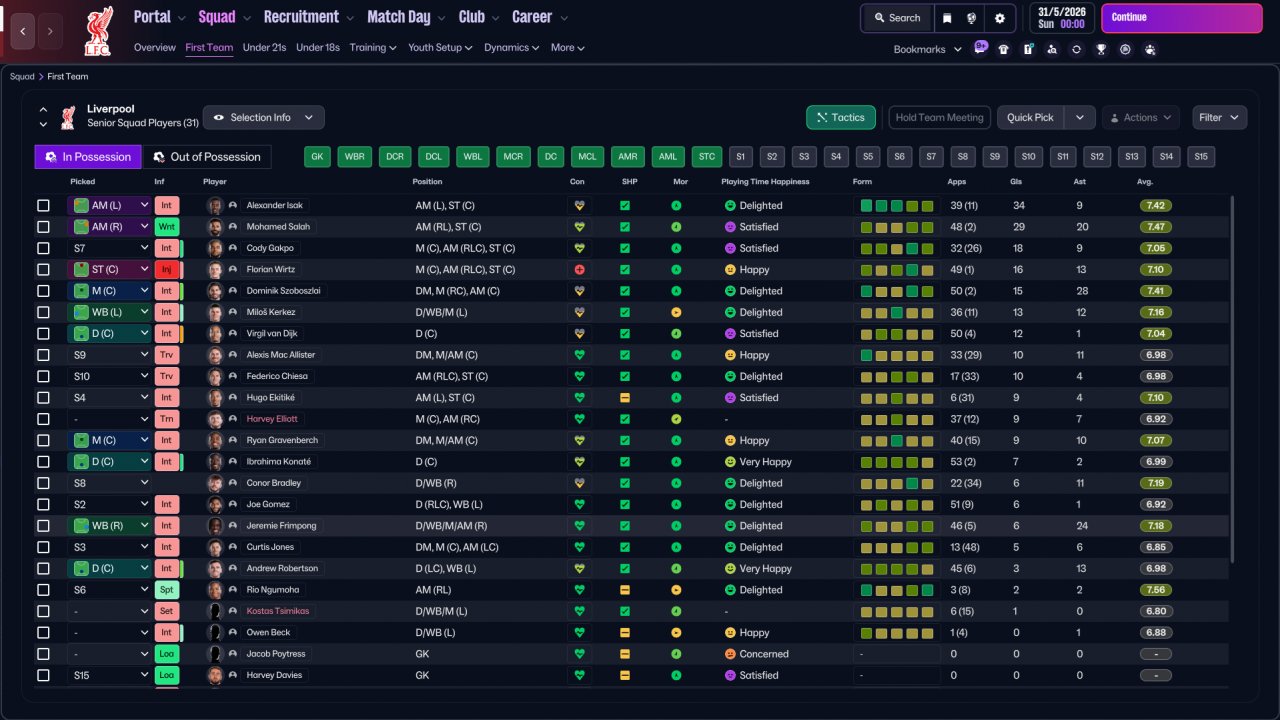Click the trophy competitions shortcut icon

click(1100, 49)
